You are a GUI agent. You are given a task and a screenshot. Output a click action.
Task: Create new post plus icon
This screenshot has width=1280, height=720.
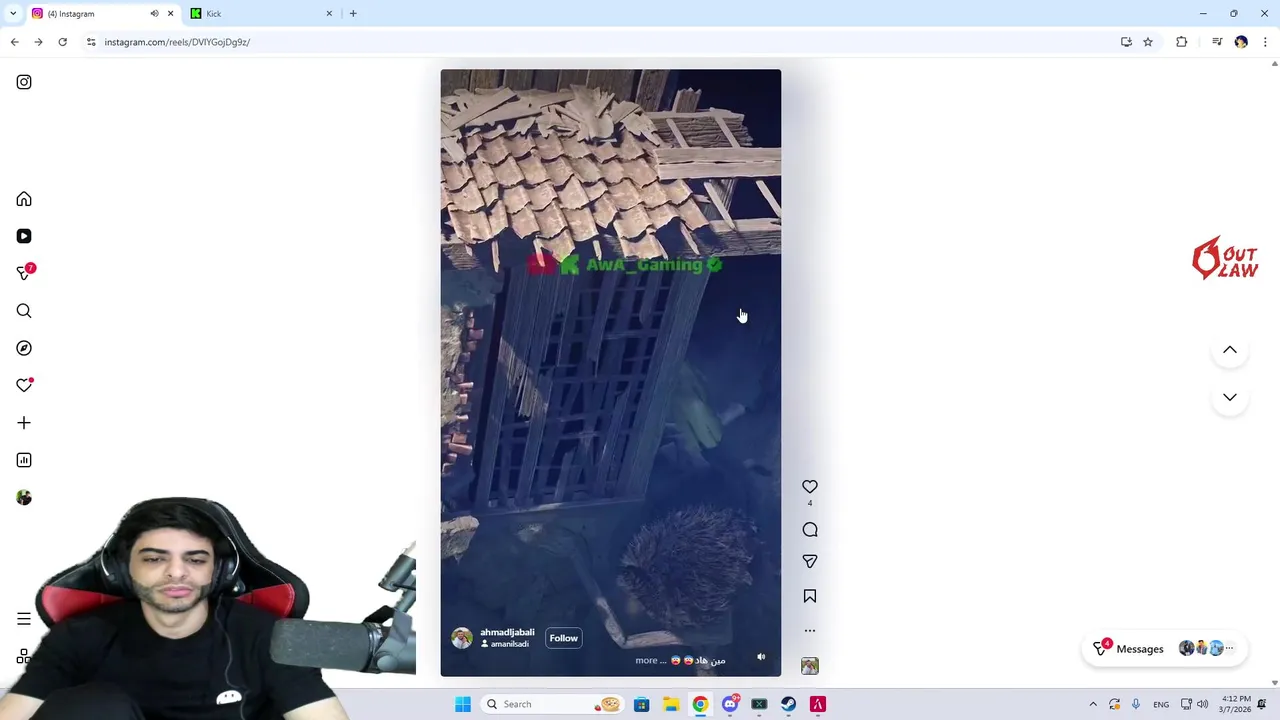[24, 423]
